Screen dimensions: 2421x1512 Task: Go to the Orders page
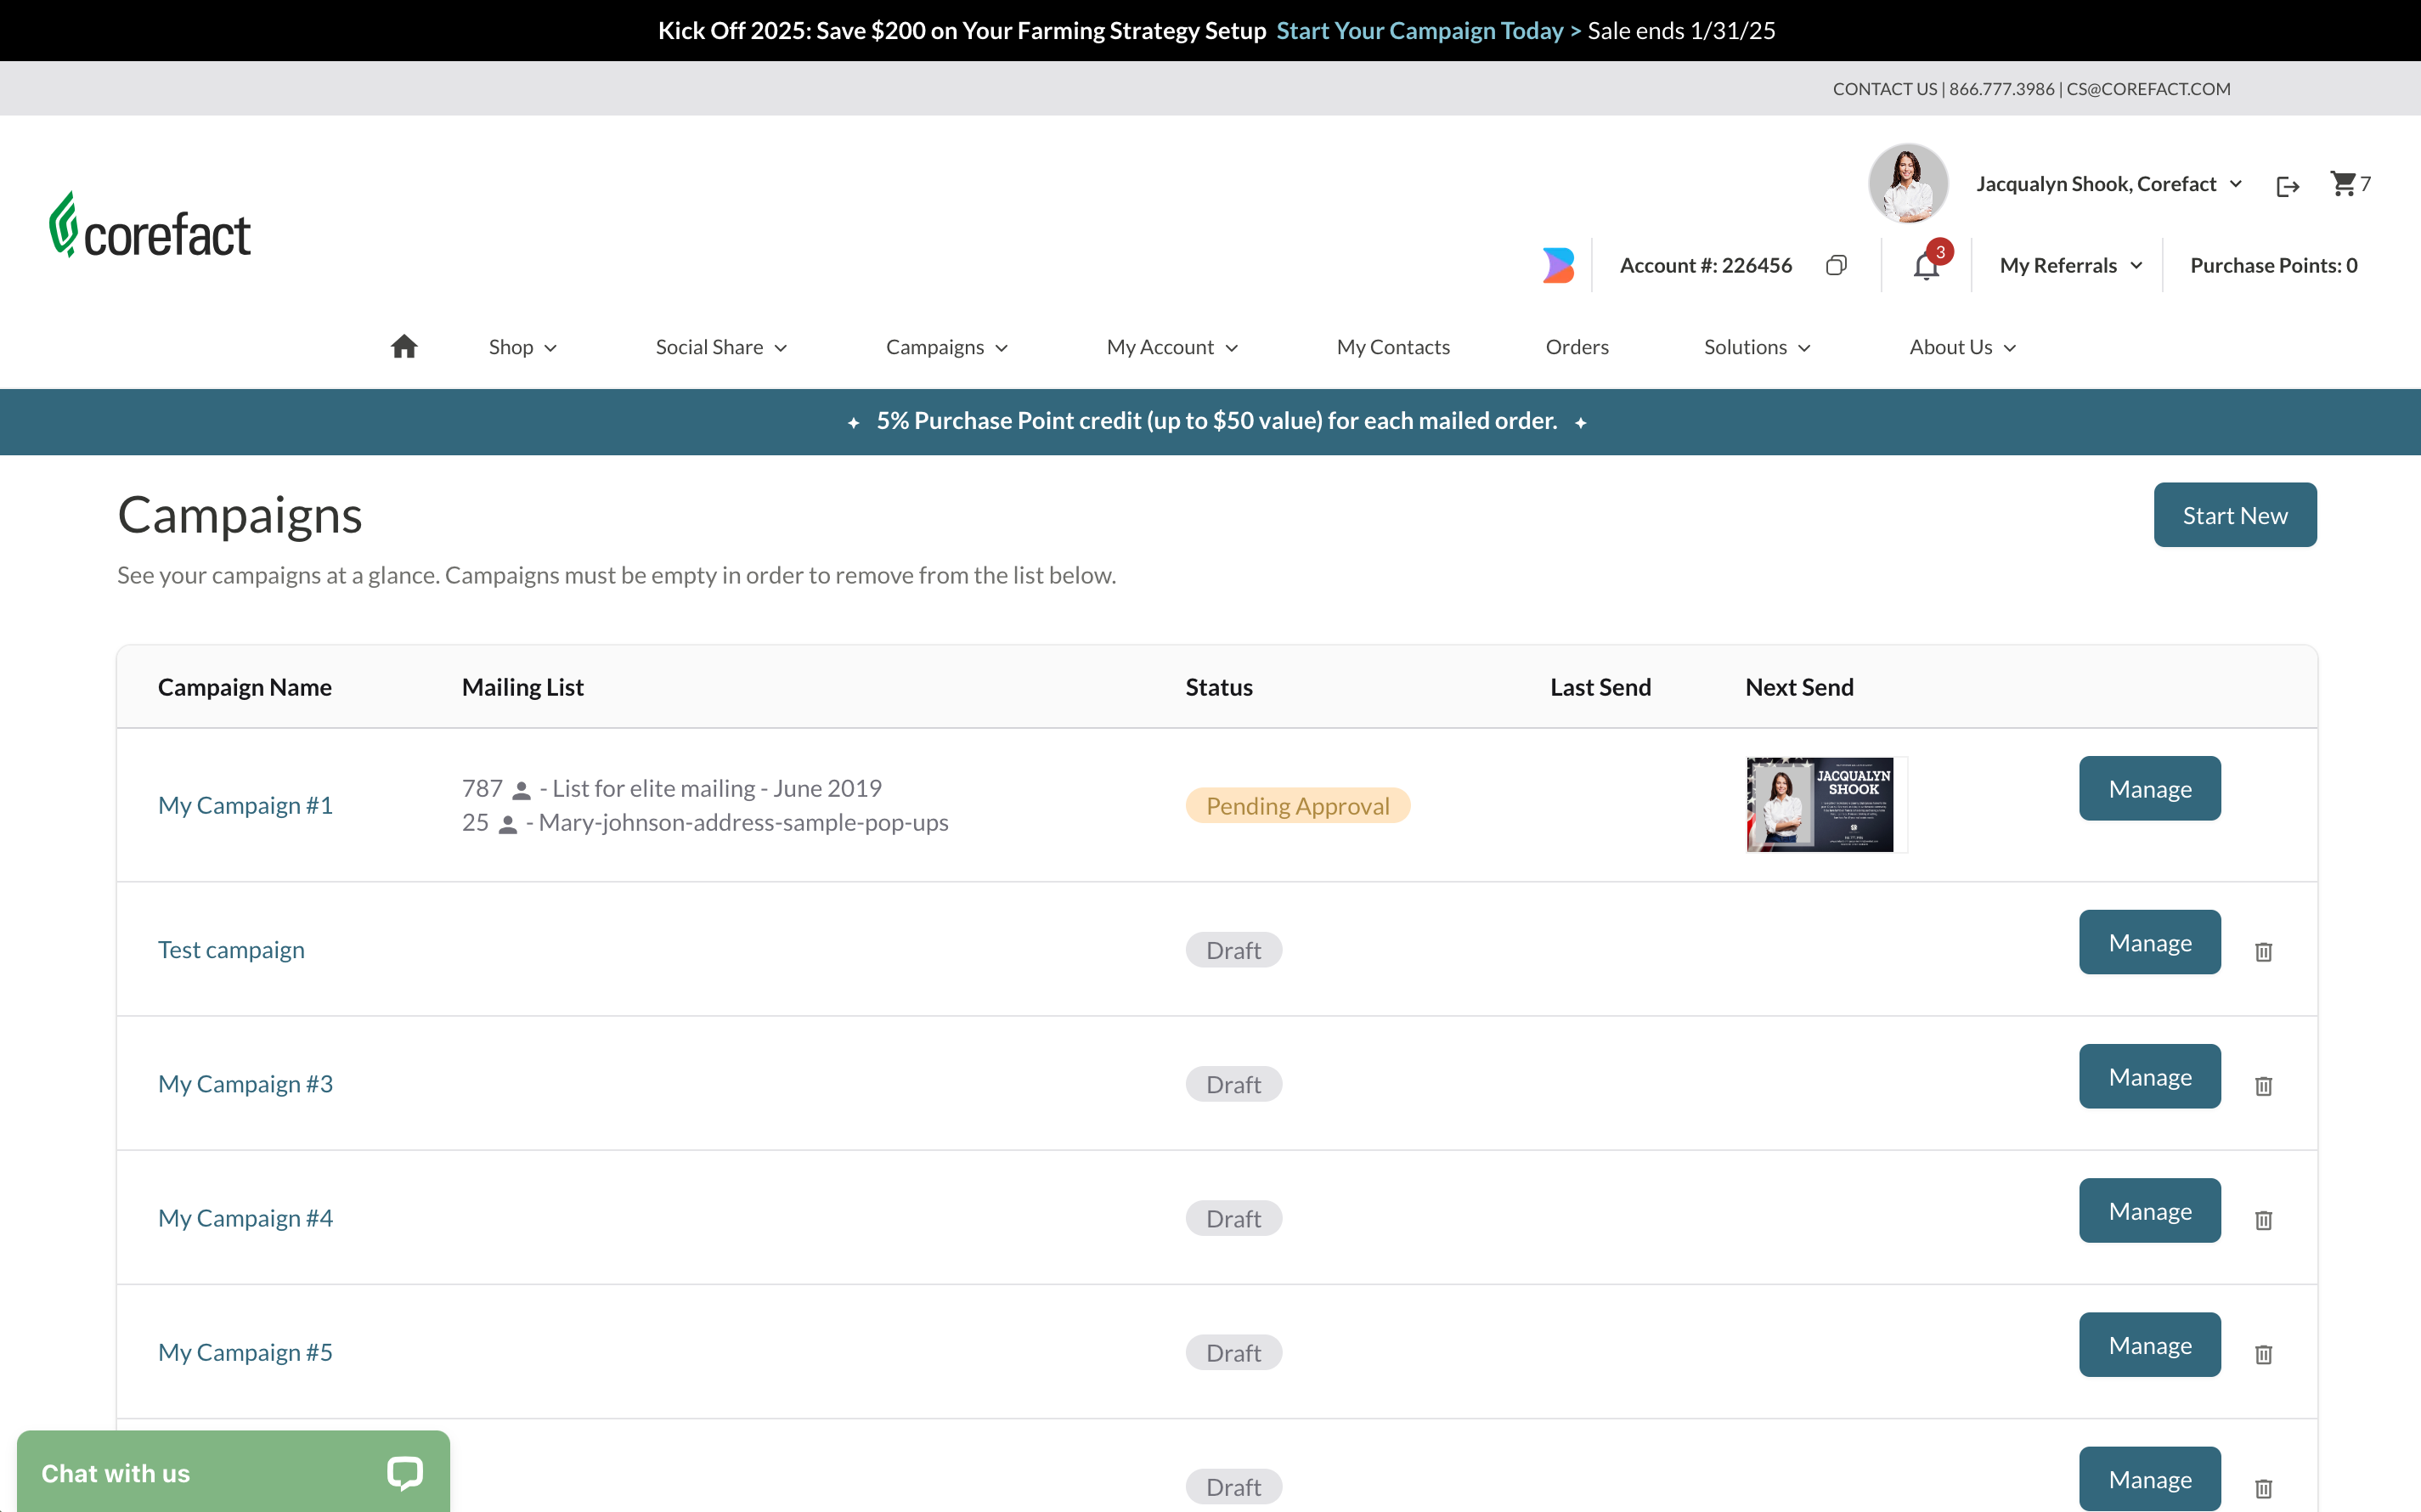[1576, 347]
